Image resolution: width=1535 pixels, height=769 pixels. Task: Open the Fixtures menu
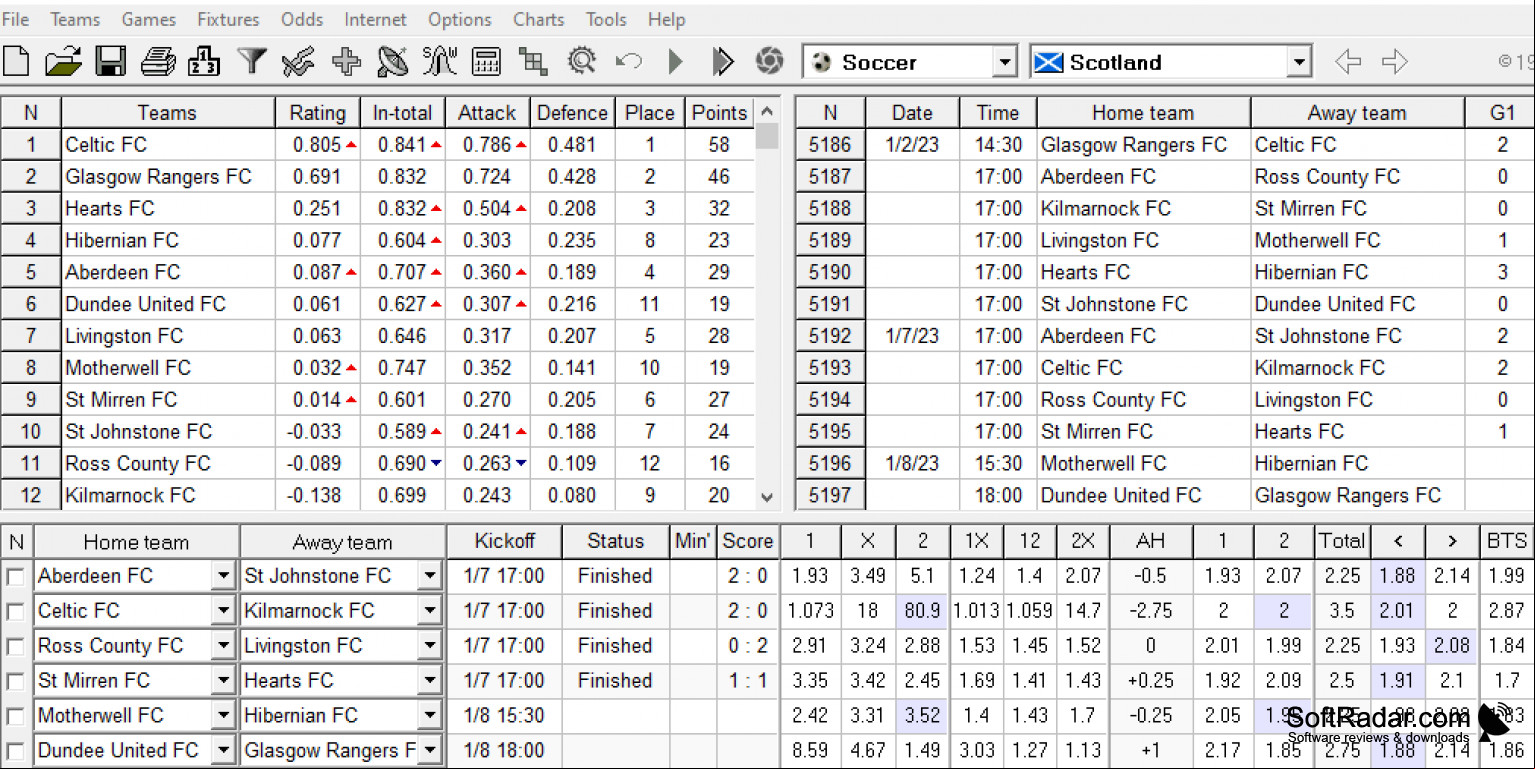(x=228, y=19)
